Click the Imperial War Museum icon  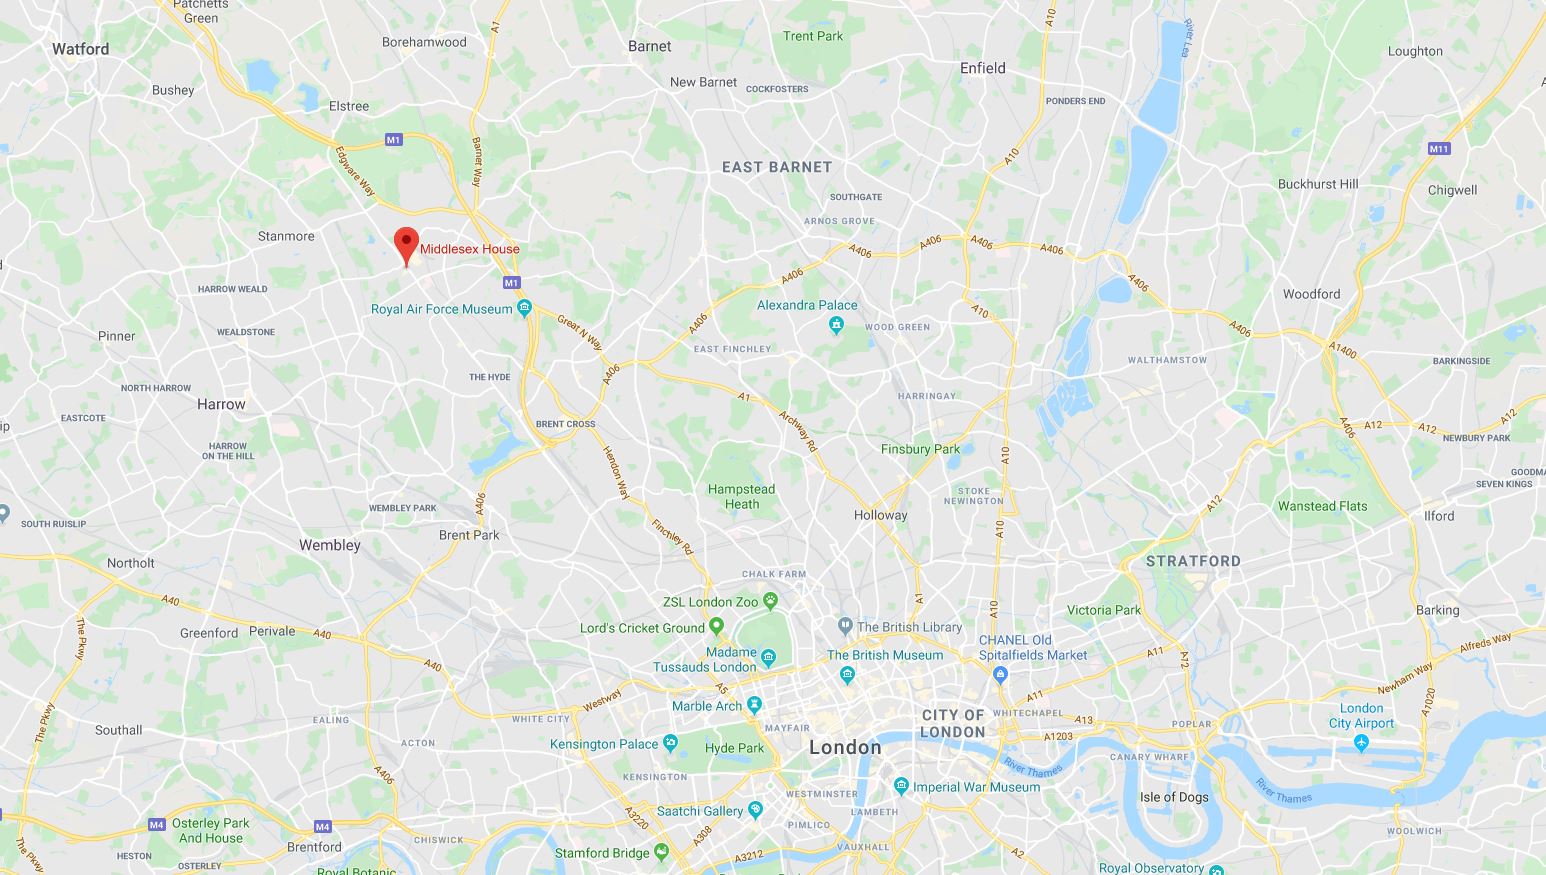tap(901, 786)
